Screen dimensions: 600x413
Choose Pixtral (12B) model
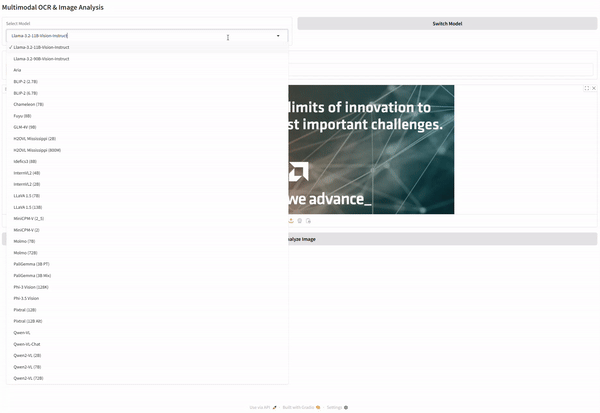[x=25, y=310]
